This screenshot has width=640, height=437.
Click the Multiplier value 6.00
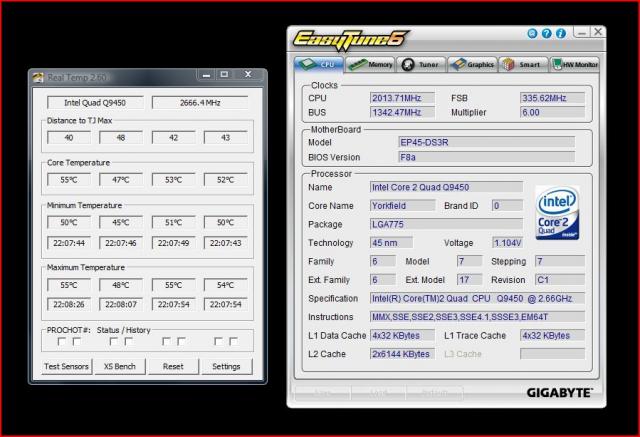coord(552,112)
